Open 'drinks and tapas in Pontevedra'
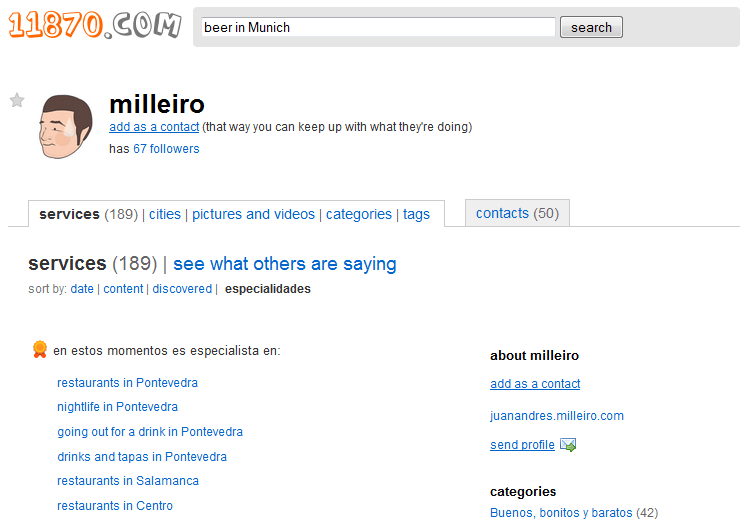 (142, 457)
